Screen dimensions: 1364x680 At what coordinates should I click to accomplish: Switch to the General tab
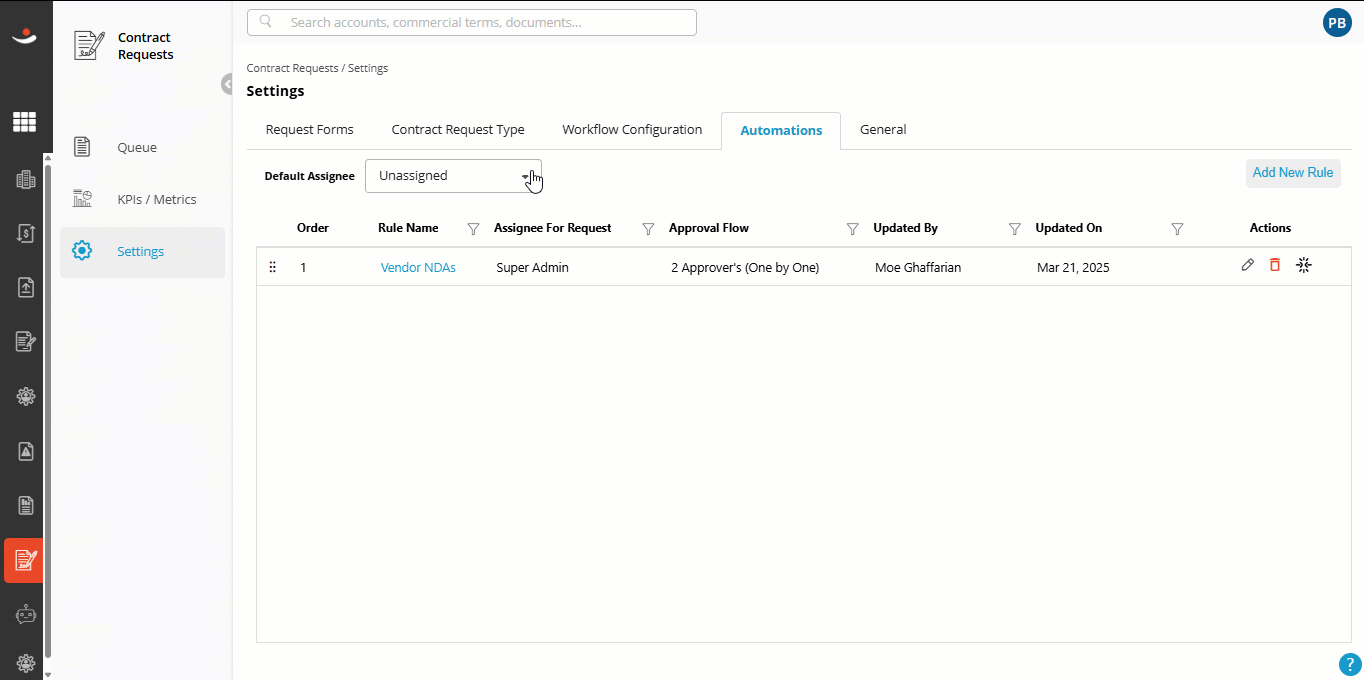883,130
